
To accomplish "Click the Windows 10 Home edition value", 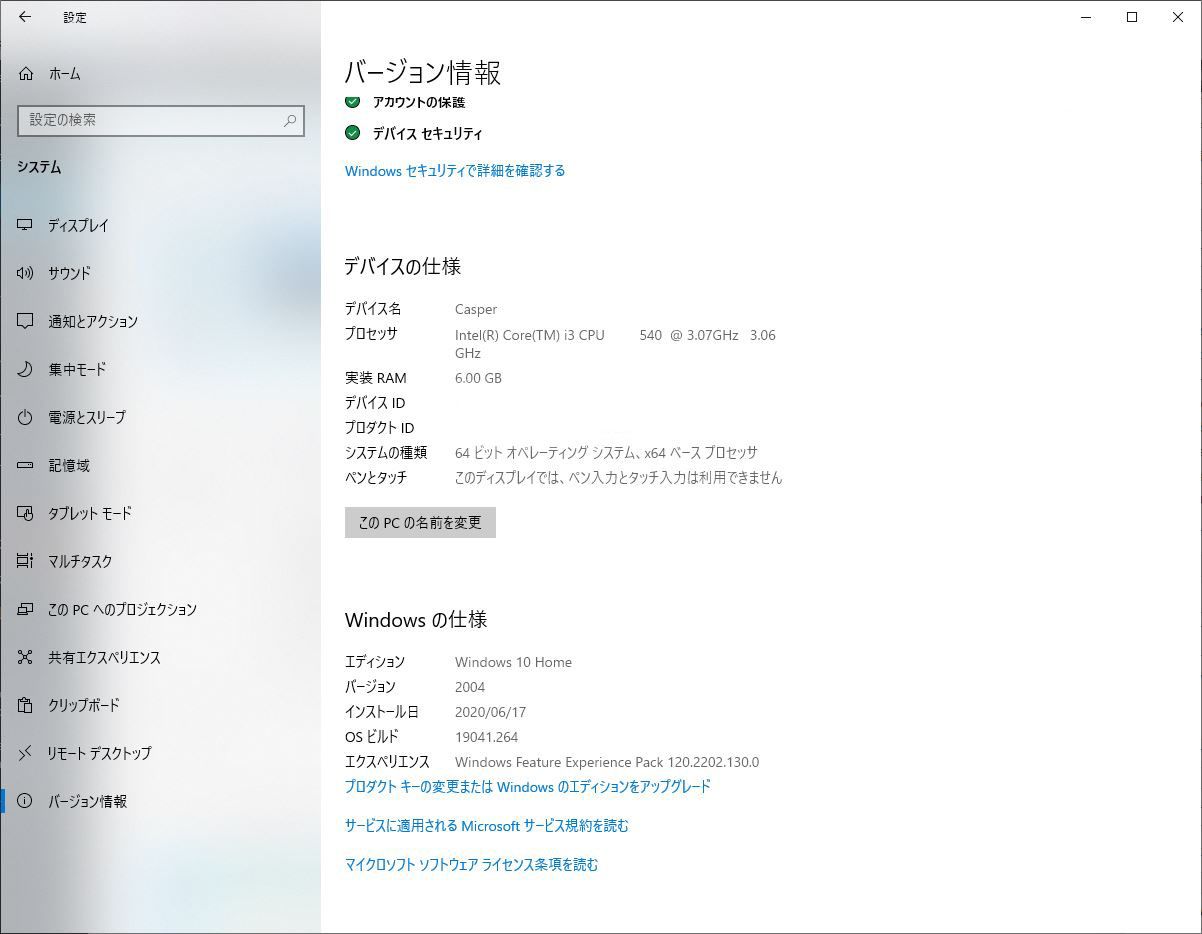I will point(513,662).
